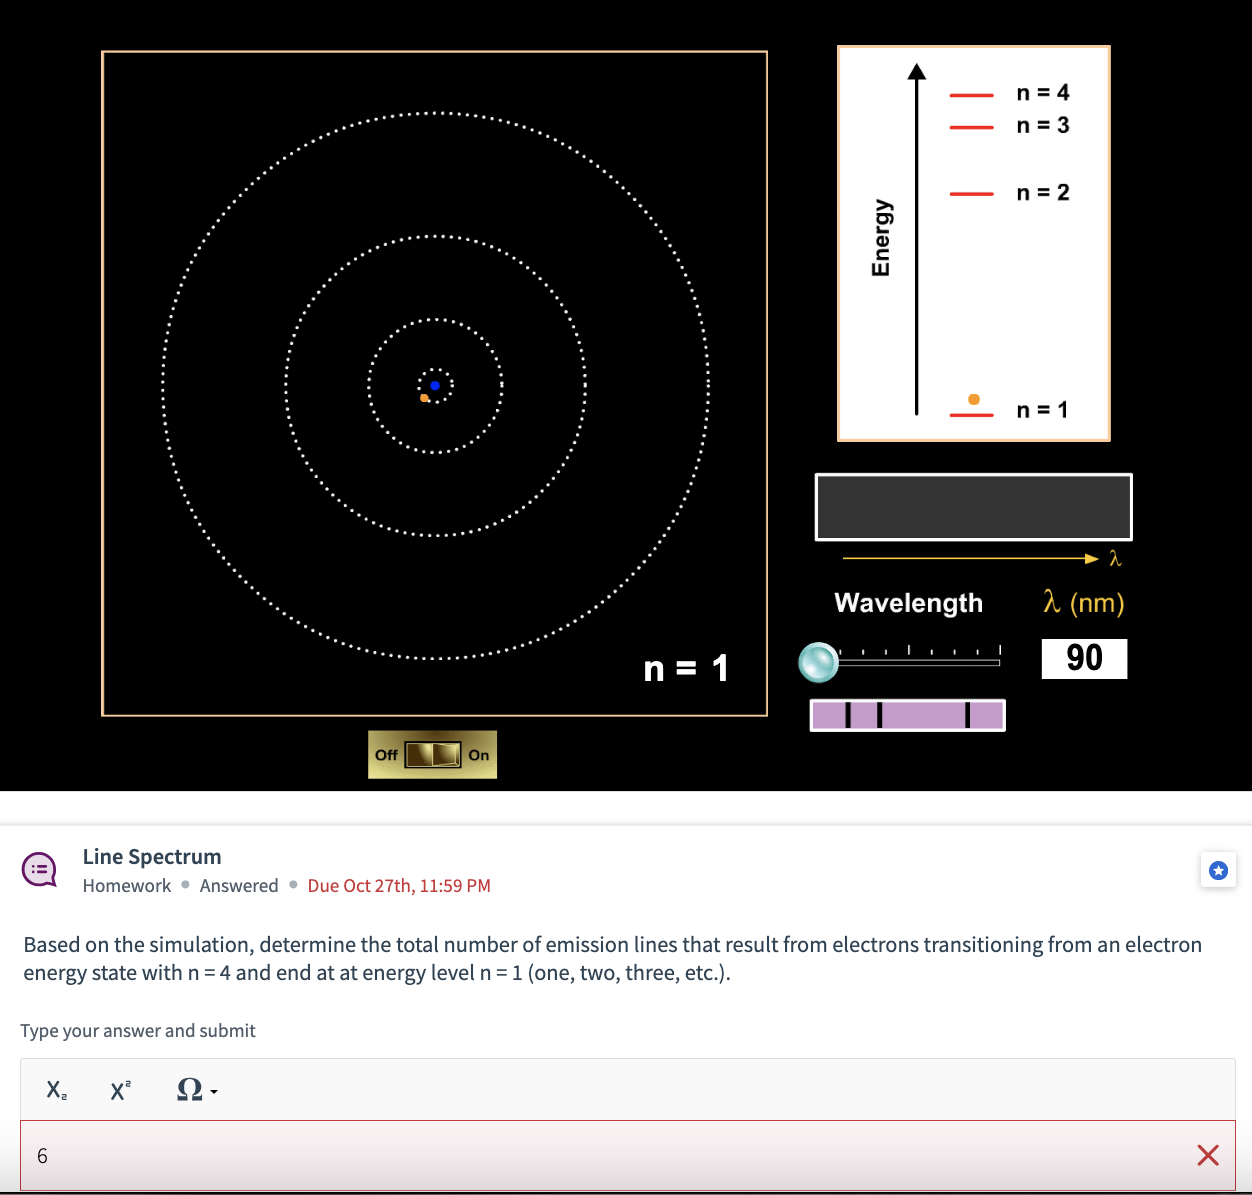Clear the answer with the red X
This screenshot has height=1195, width=1252.
click(x=1207, y=1155)
